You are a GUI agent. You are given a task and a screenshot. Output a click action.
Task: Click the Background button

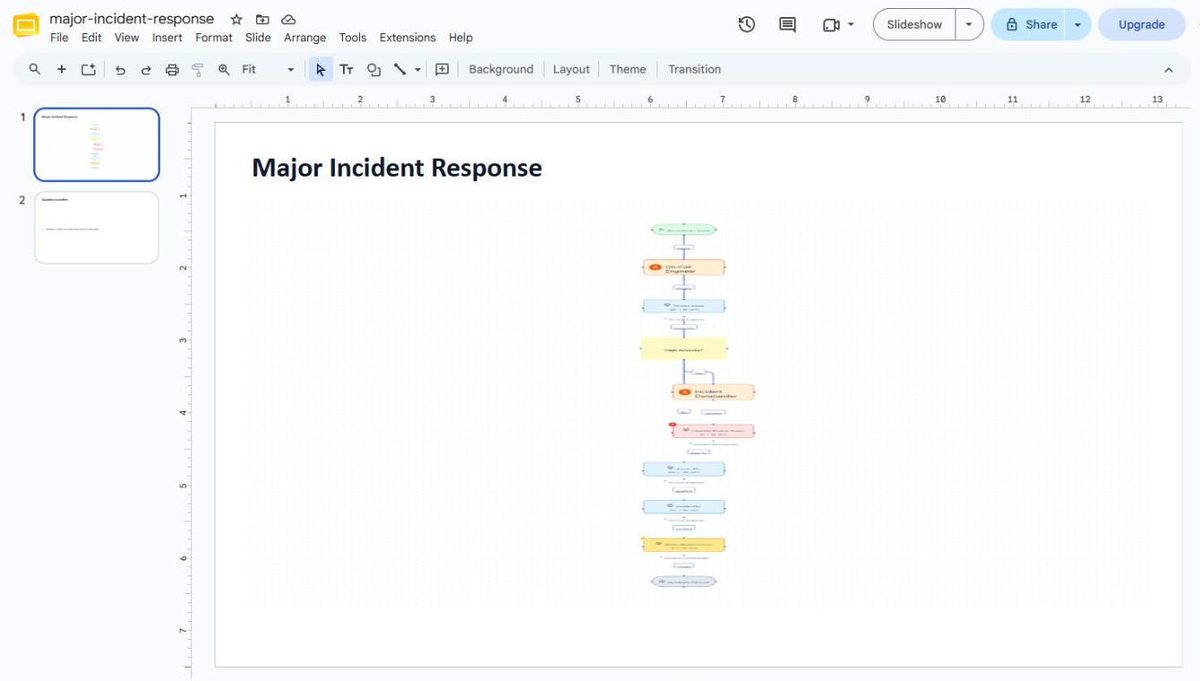[501, 69]
